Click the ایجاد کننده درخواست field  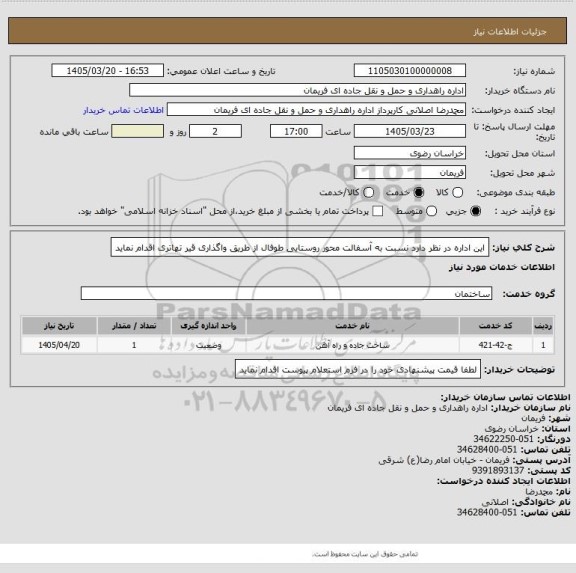click(316, 110)
